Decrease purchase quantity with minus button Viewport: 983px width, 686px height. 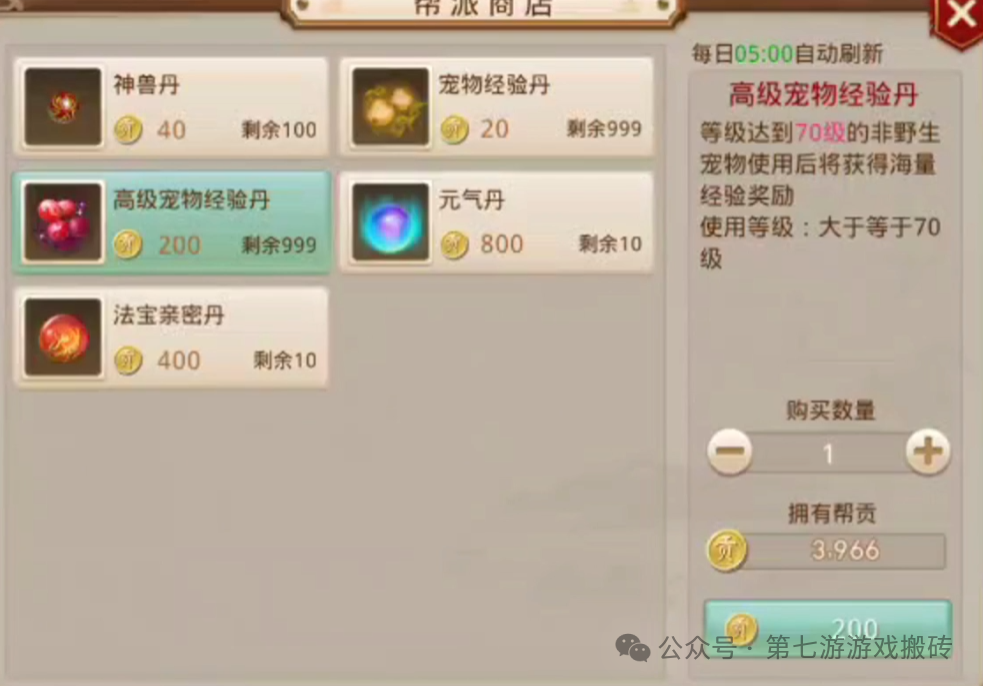tap(730, 451)
